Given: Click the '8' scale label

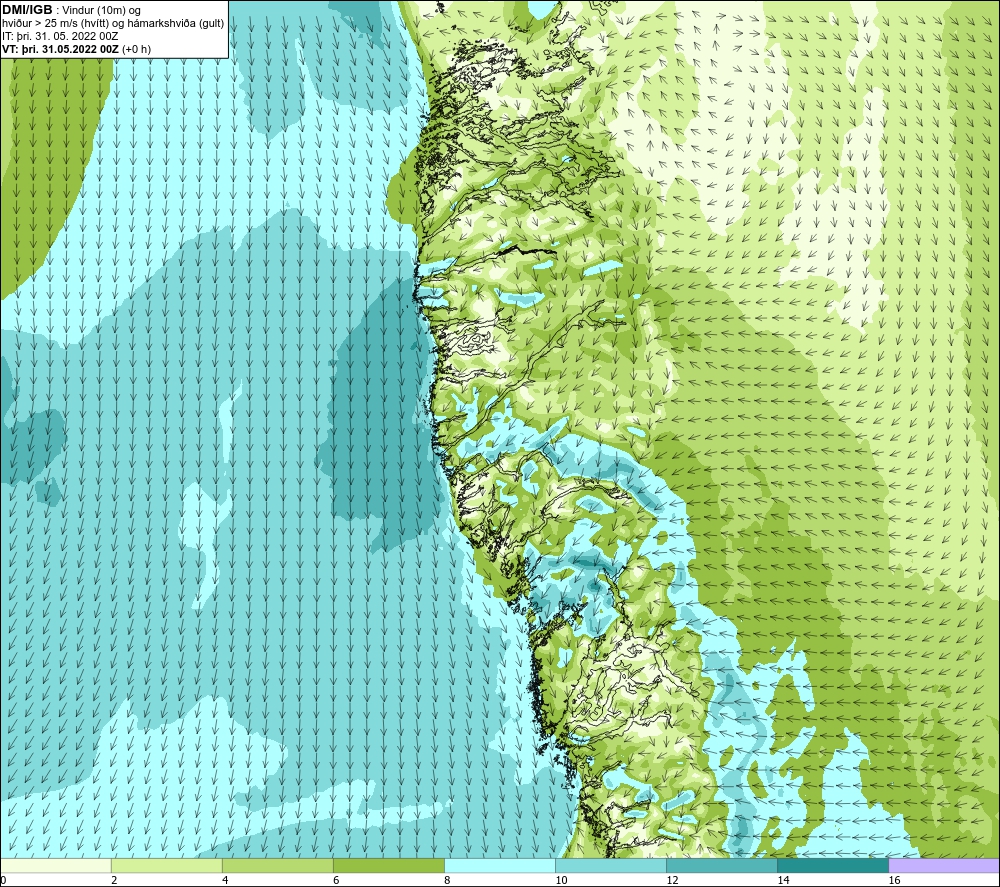Looking at the screenshot, I should 447,880.
